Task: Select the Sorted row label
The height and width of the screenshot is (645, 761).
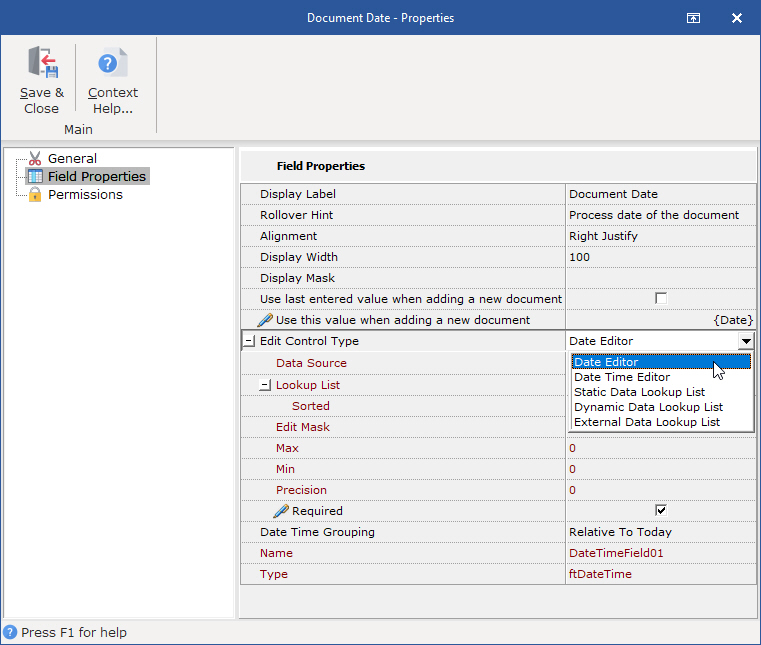Action: pyautogui.click(x=311, y=406)
